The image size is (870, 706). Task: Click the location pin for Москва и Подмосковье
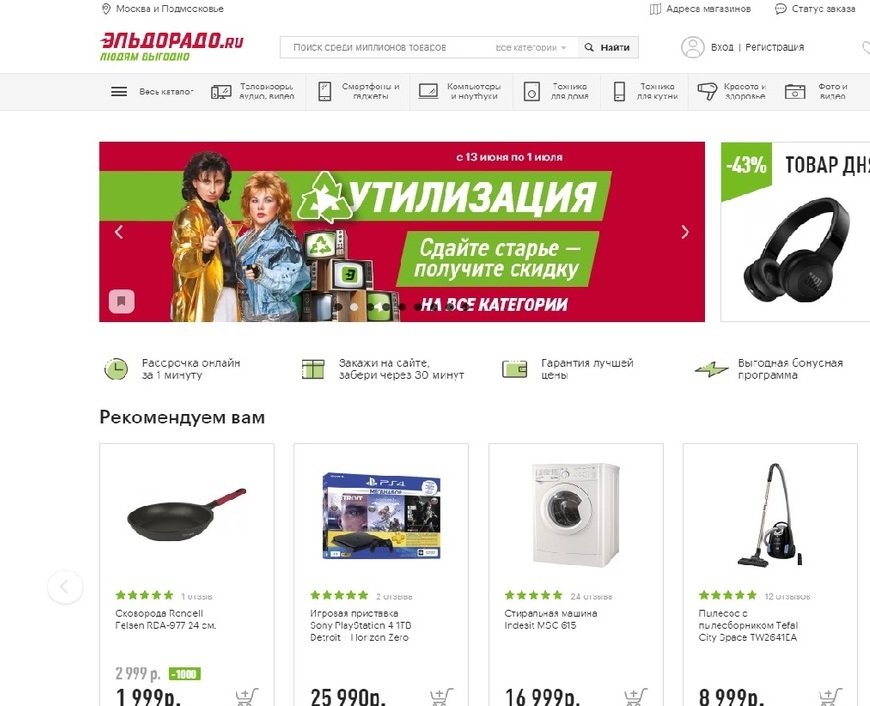click(106, 9)
